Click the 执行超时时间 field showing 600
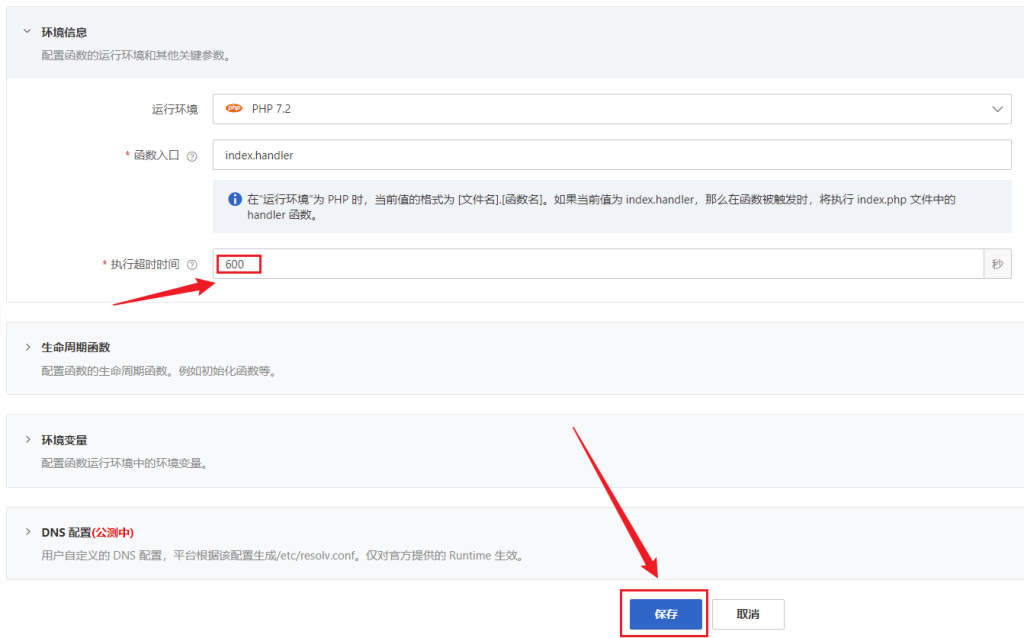Image resolution: width=1024 pixels, height=638 pixels. tap(600, 264)
